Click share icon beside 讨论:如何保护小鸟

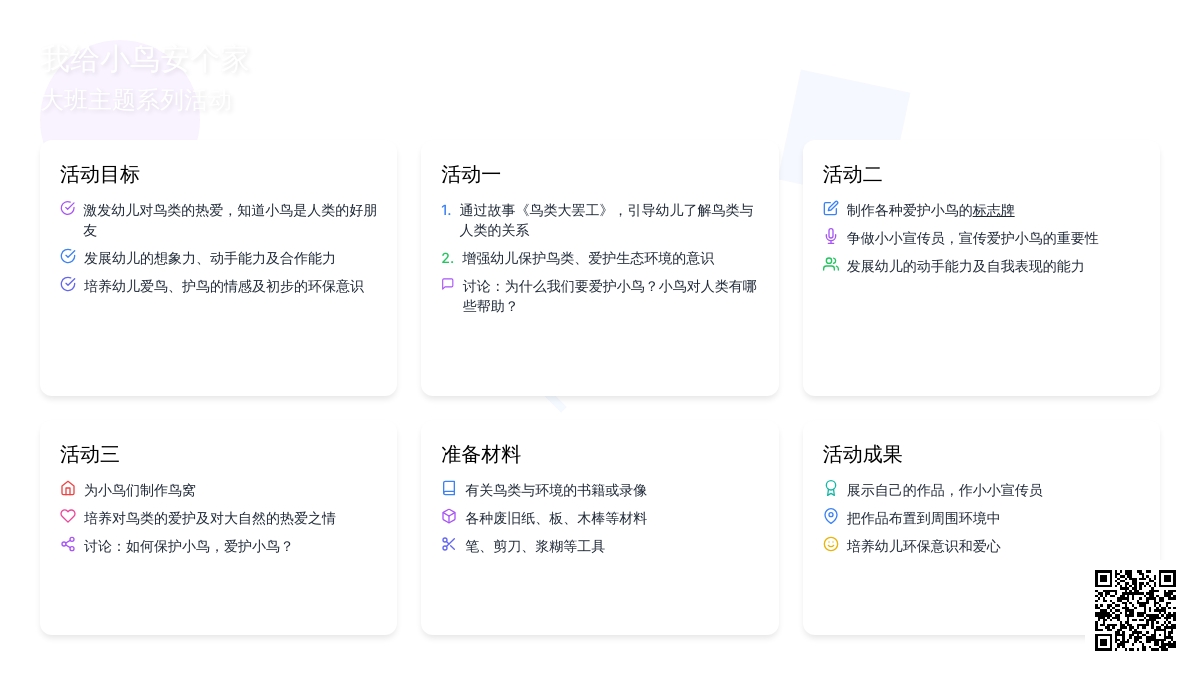[x=68, y=544]
